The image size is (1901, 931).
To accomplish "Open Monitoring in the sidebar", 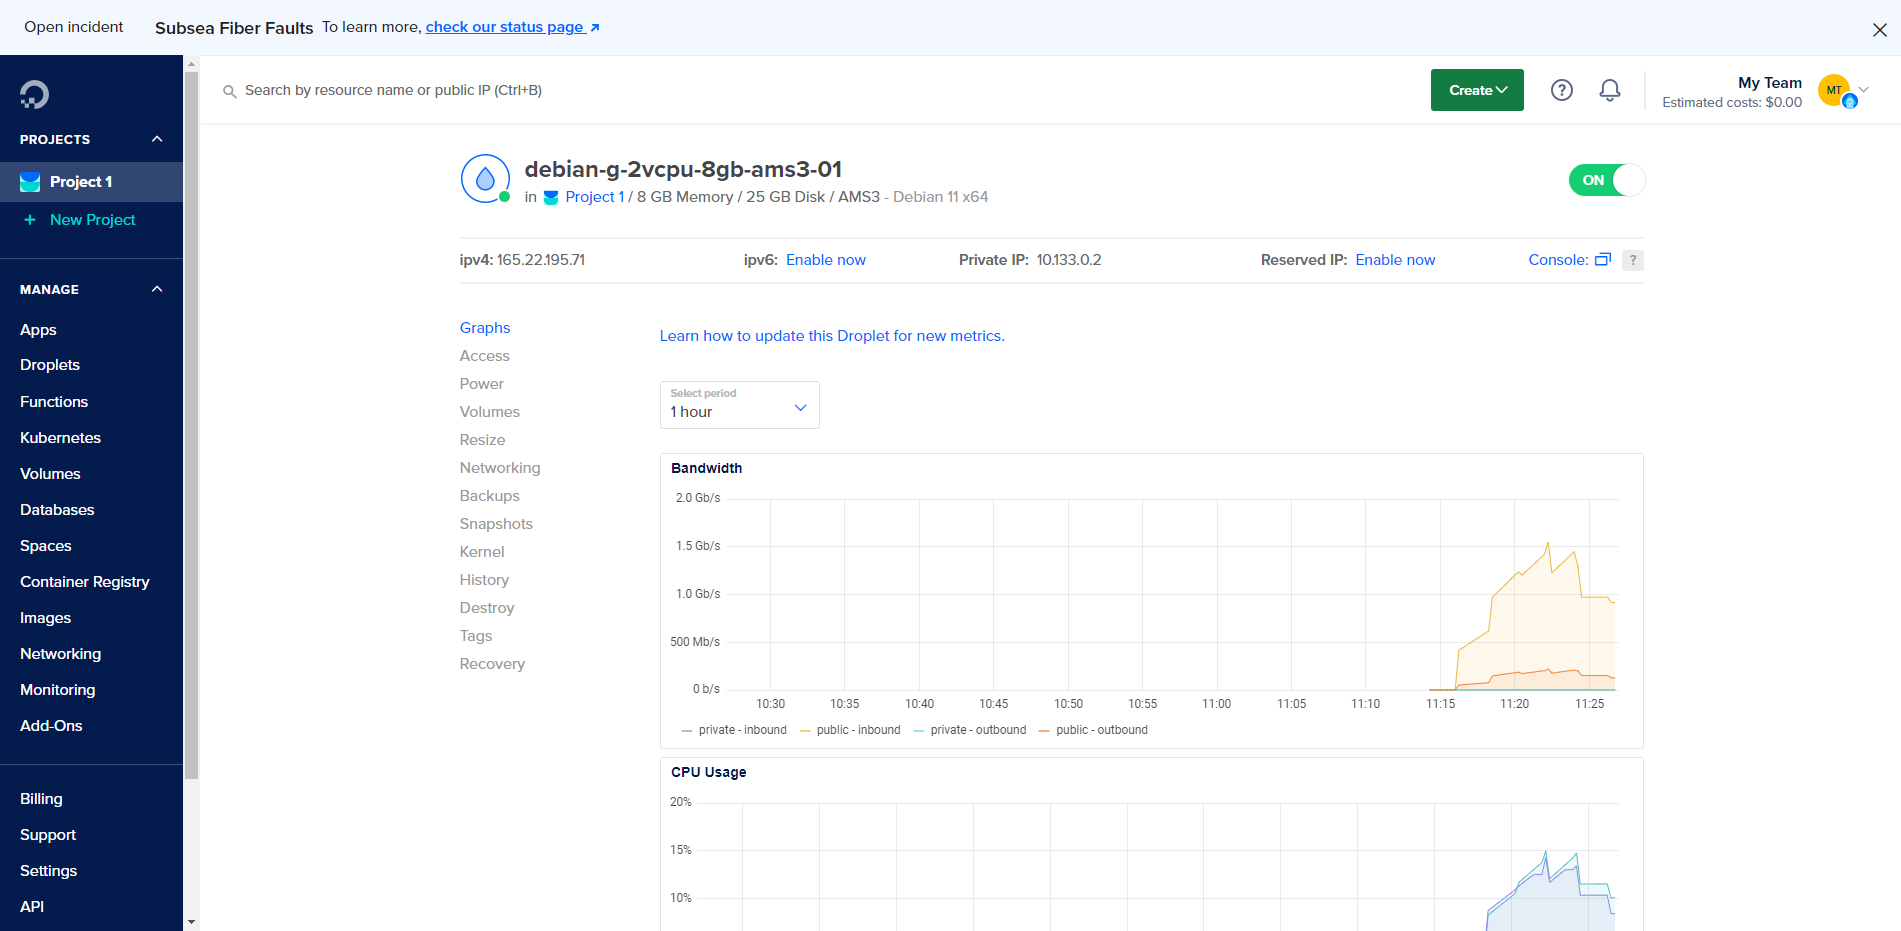I will coord(58,690).
